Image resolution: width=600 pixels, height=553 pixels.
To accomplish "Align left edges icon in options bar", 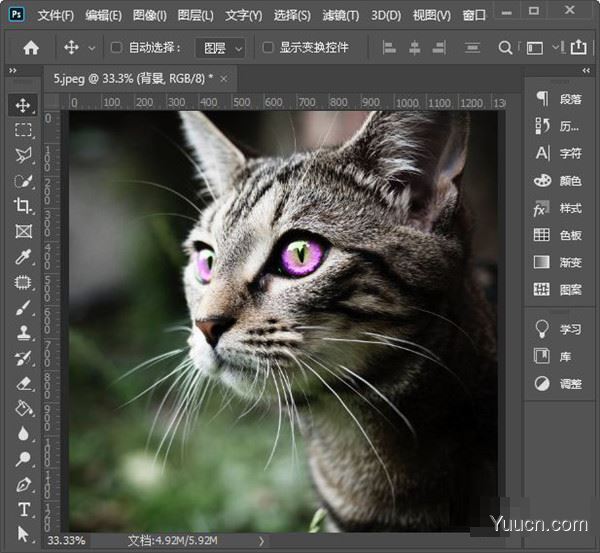I will (x=389, y=48).
